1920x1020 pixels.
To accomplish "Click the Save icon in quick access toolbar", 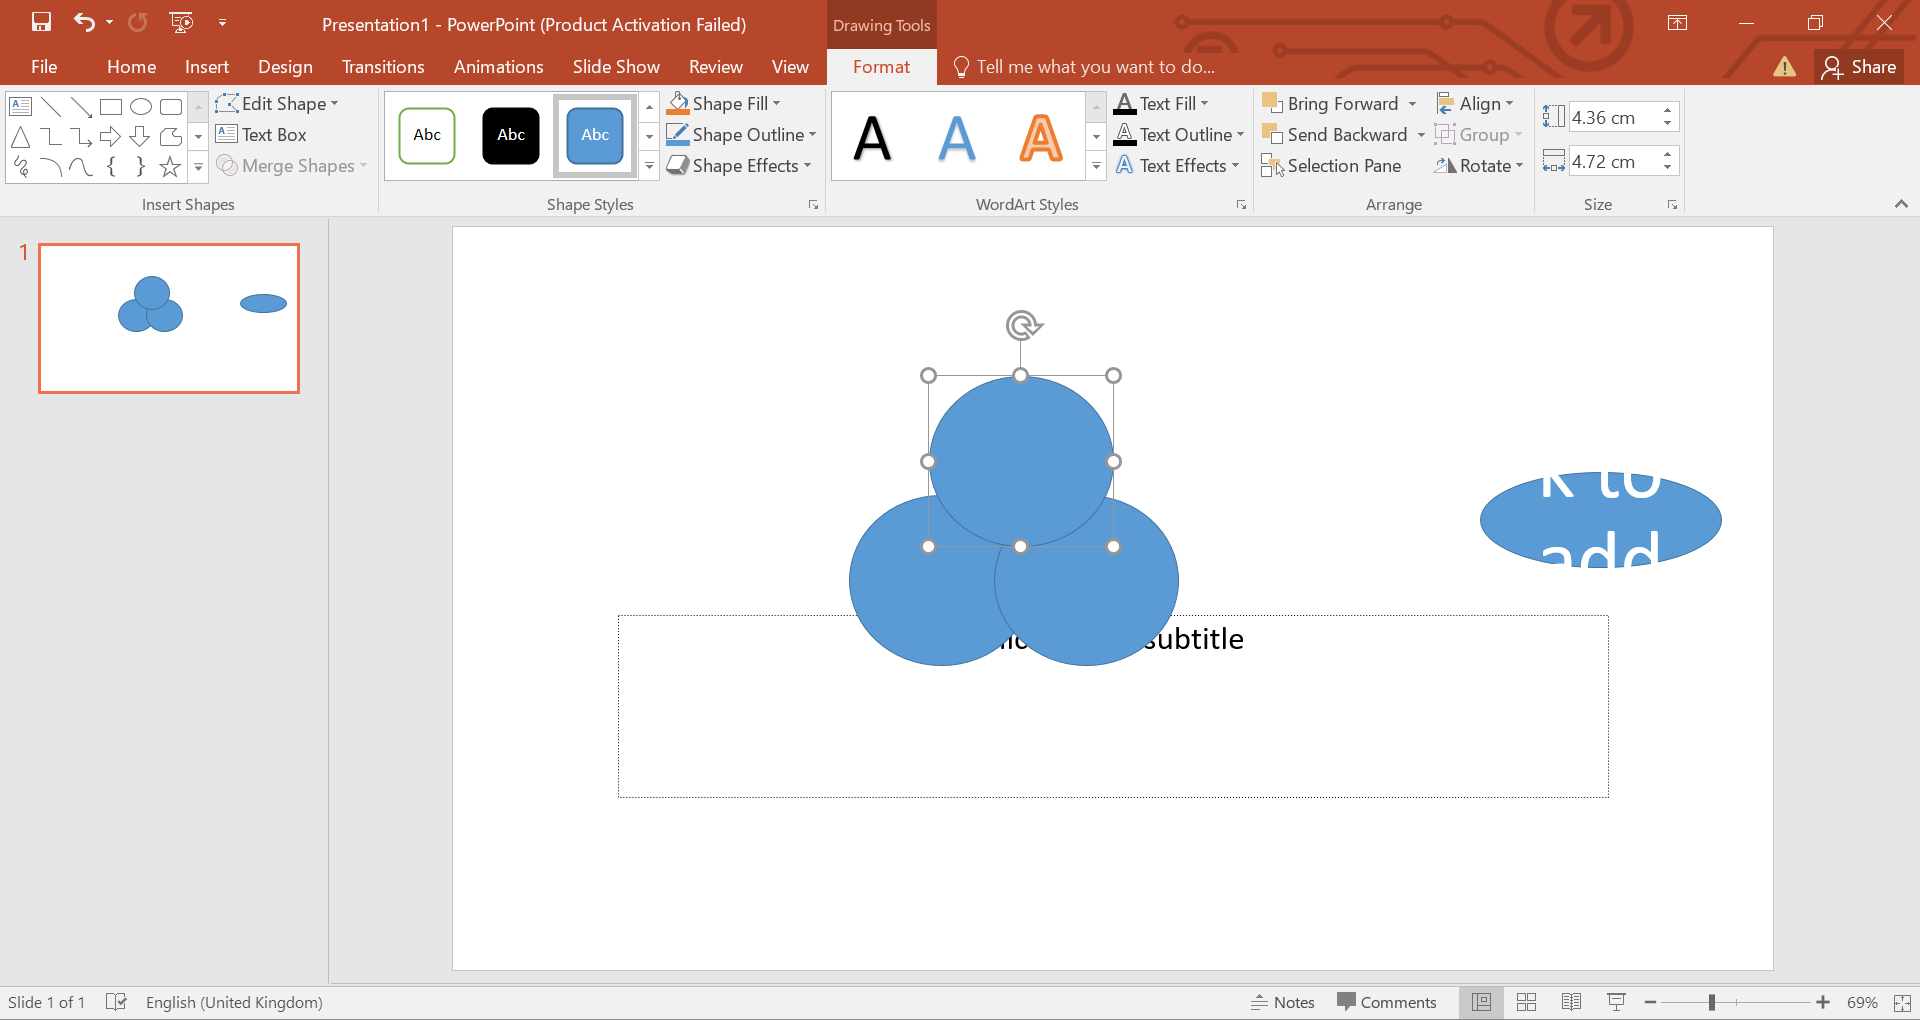I will click(x=41, y=22).
